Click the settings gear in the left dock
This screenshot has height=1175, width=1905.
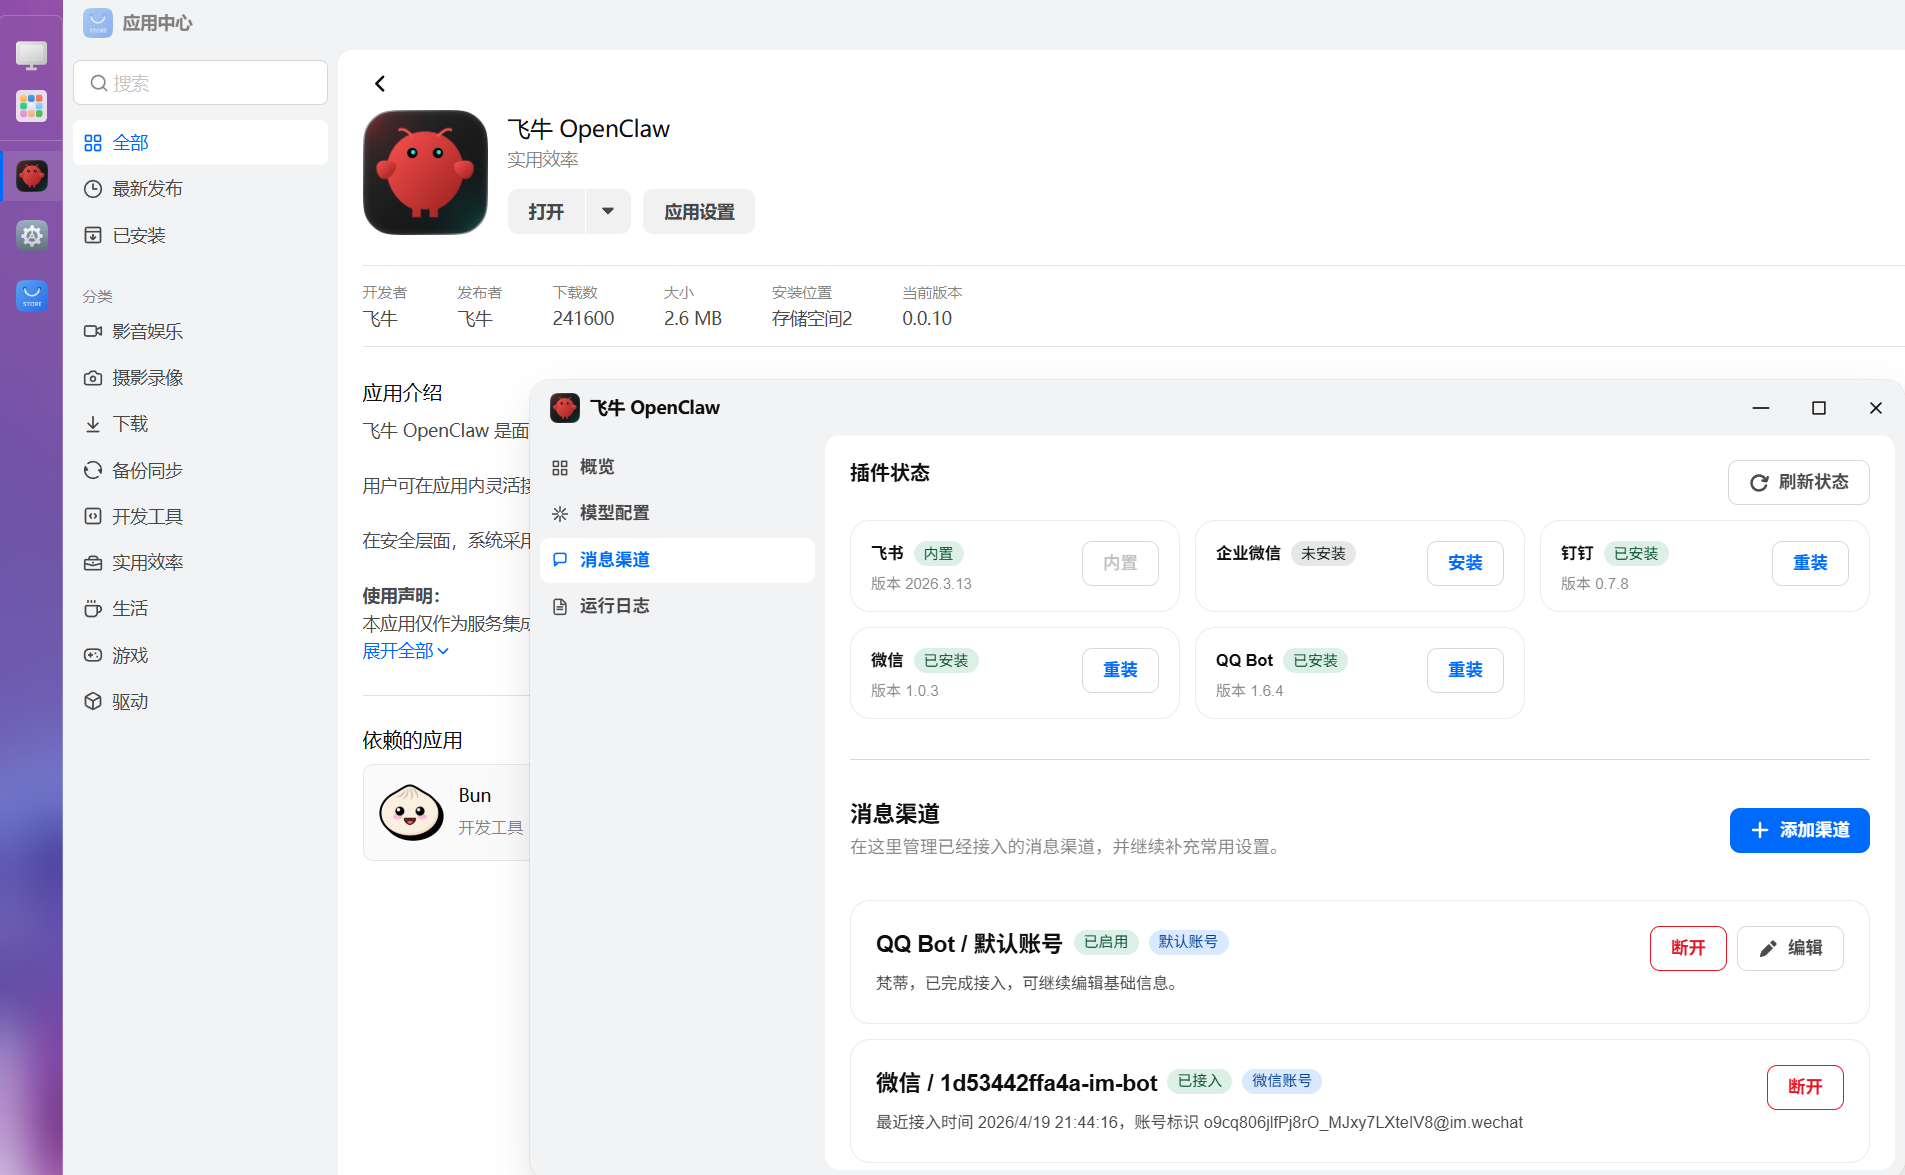tap(31, 235)
